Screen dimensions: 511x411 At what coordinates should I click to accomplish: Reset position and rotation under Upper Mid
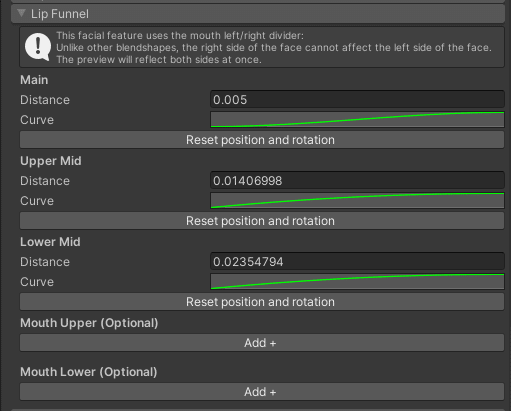tap(262, 221)
